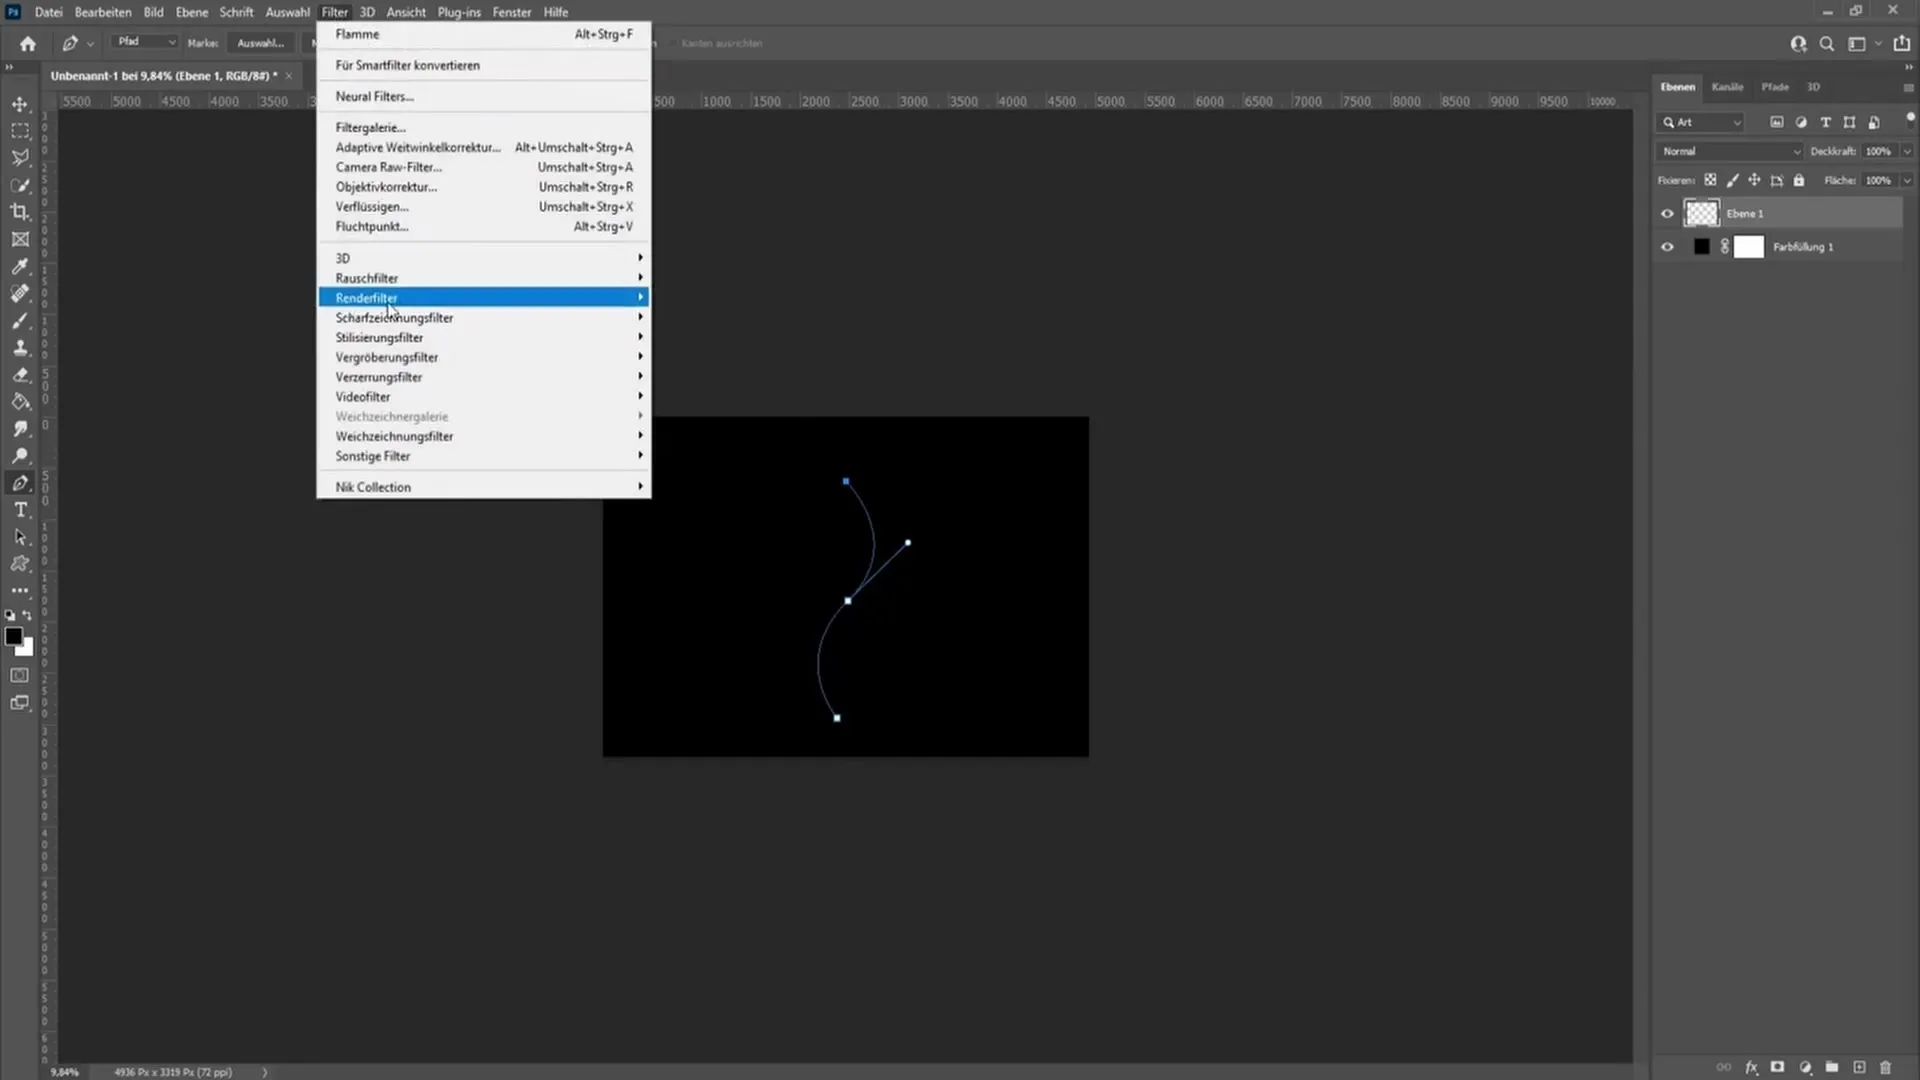The image size is (1920, 1080).
Task: Select the Custom Shape tool
Action: 20,564
